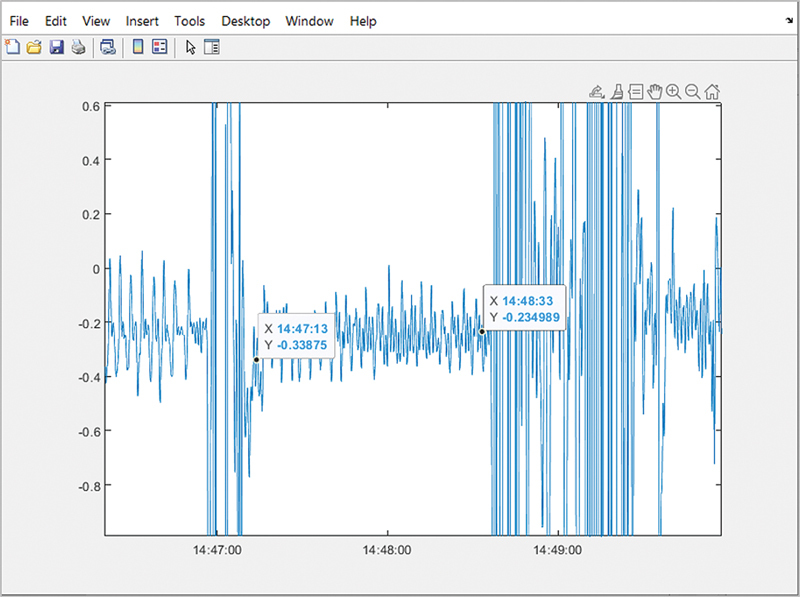Toggle the Data Tips tool on axes

636,92
